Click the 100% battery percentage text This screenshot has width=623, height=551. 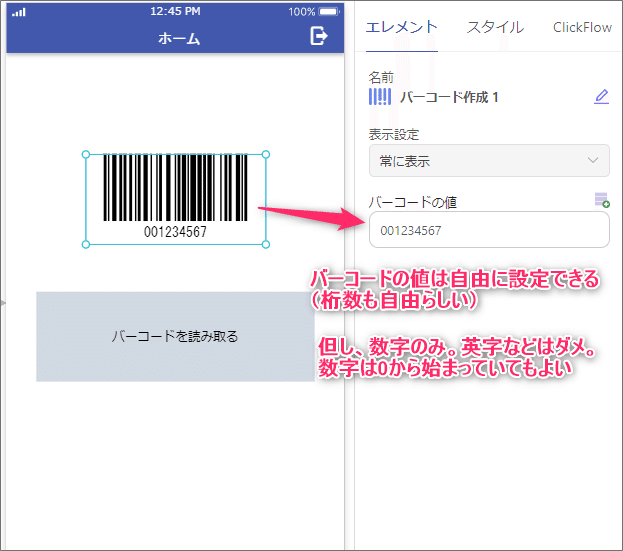(302, 12)
